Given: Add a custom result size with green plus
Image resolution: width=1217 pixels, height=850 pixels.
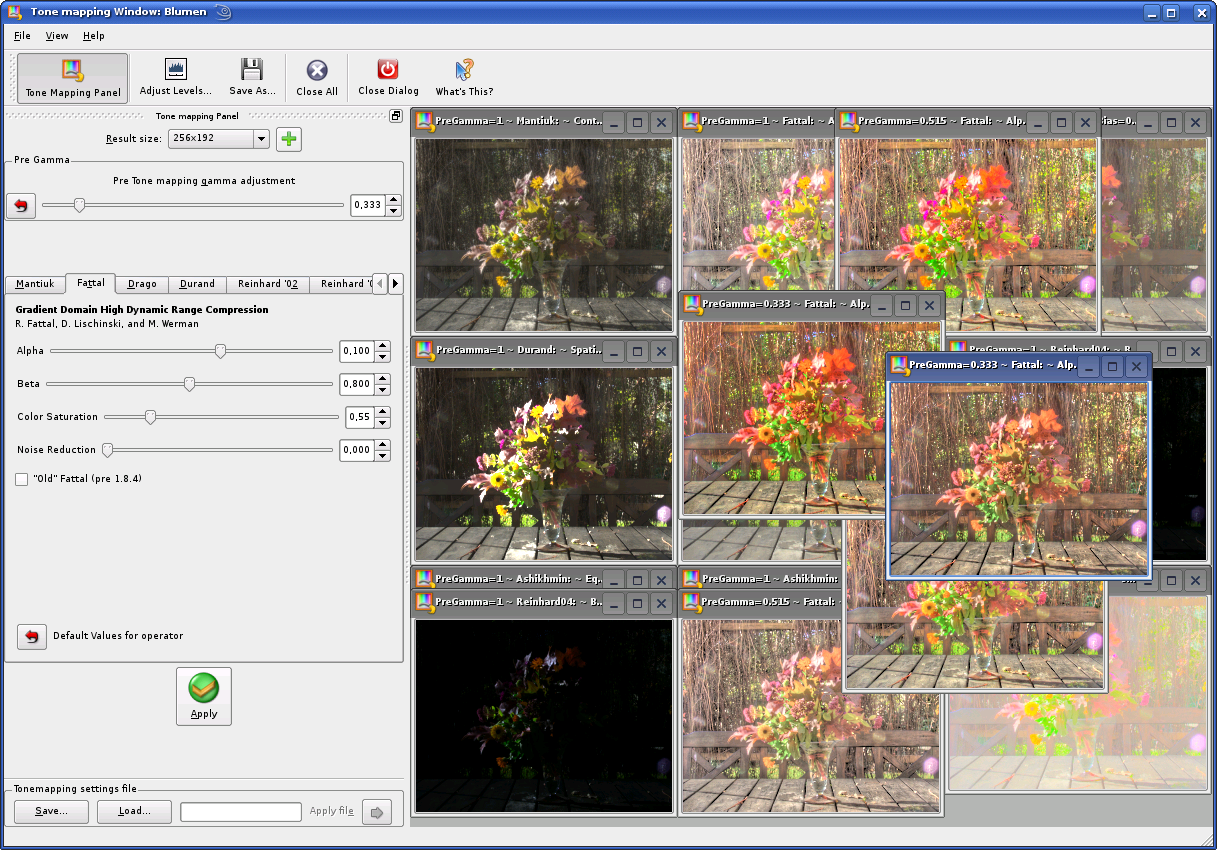Looking at the screenshot, I should [x=288, y=139].
